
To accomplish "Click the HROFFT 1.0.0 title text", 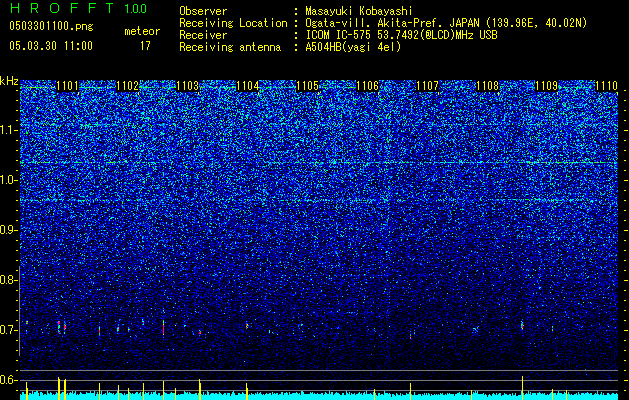I will tap(79, 8).
